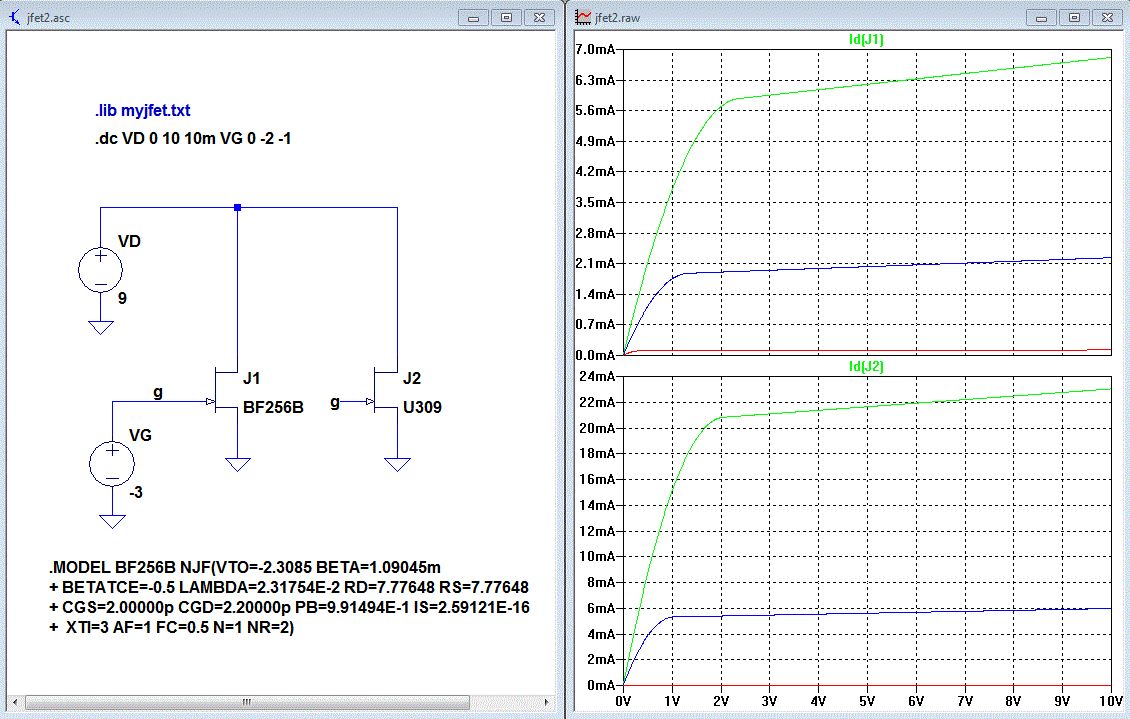Select the VG voltage source symbol

[x=112, y=464]
